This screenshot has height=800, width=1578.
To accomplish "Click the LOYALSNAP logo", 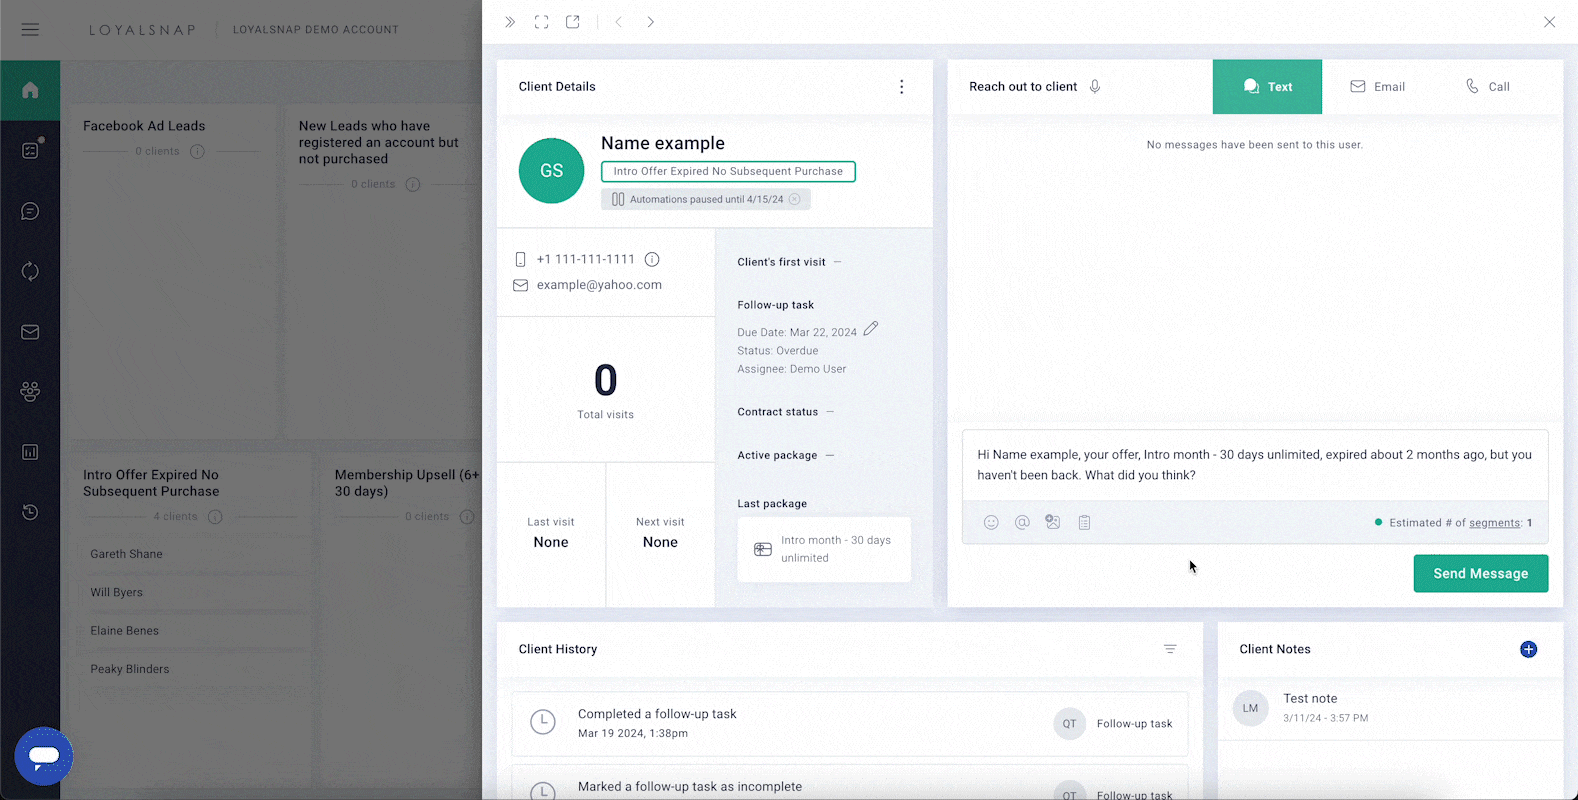I will click(143, 30).
